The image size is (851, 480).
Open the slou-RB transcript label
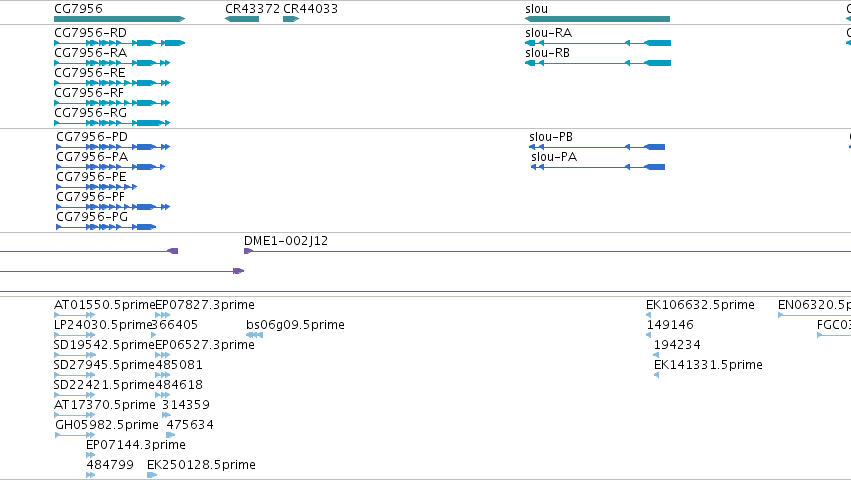(547, 53)
